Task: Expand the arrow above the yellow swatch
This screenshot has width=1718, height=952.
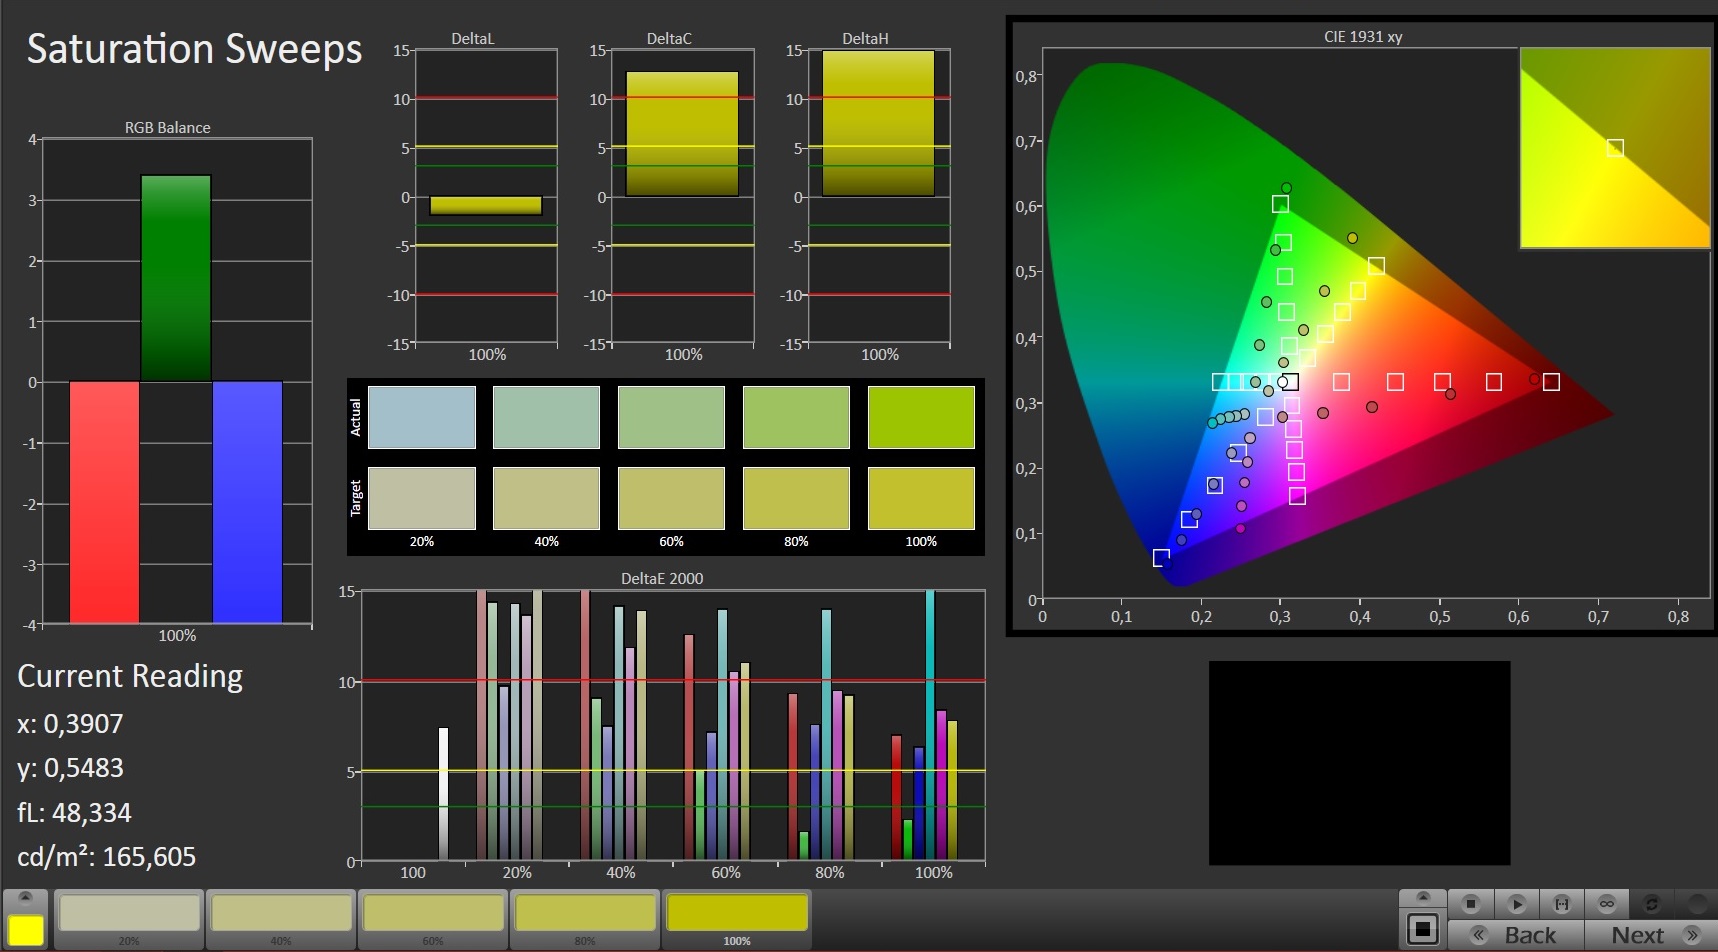Action: (26, 897)
